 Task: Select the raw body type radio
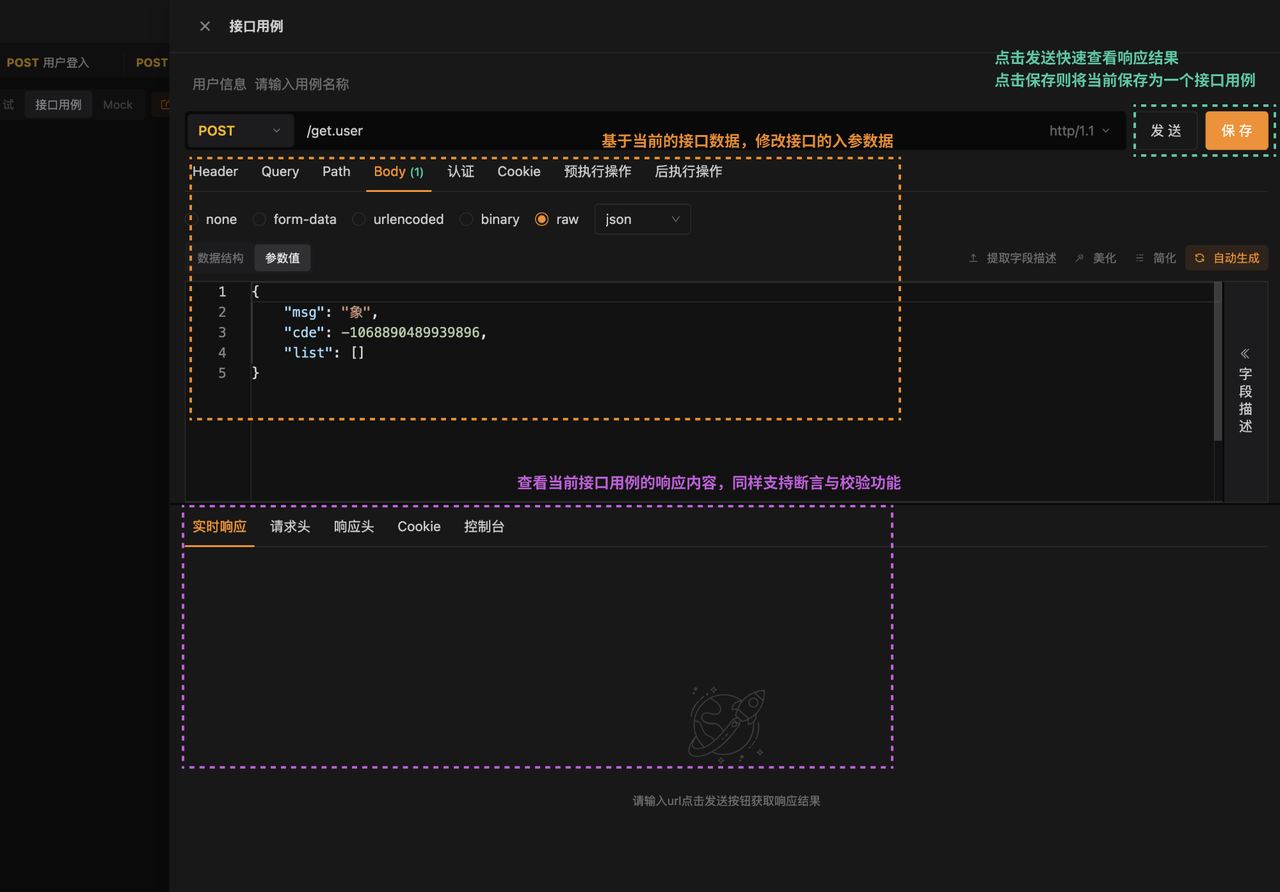pos(542,219)
